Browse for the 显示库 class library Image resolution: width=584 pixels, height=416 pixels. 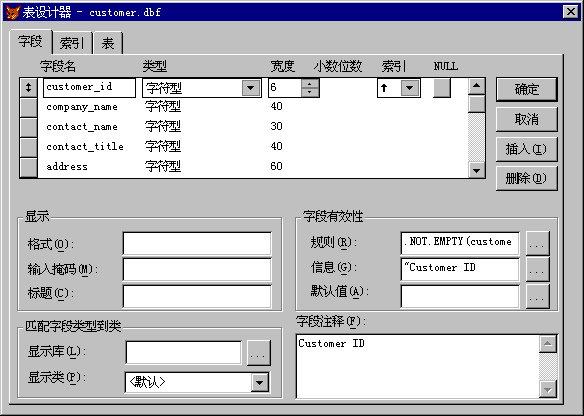(x=258, y=353)
